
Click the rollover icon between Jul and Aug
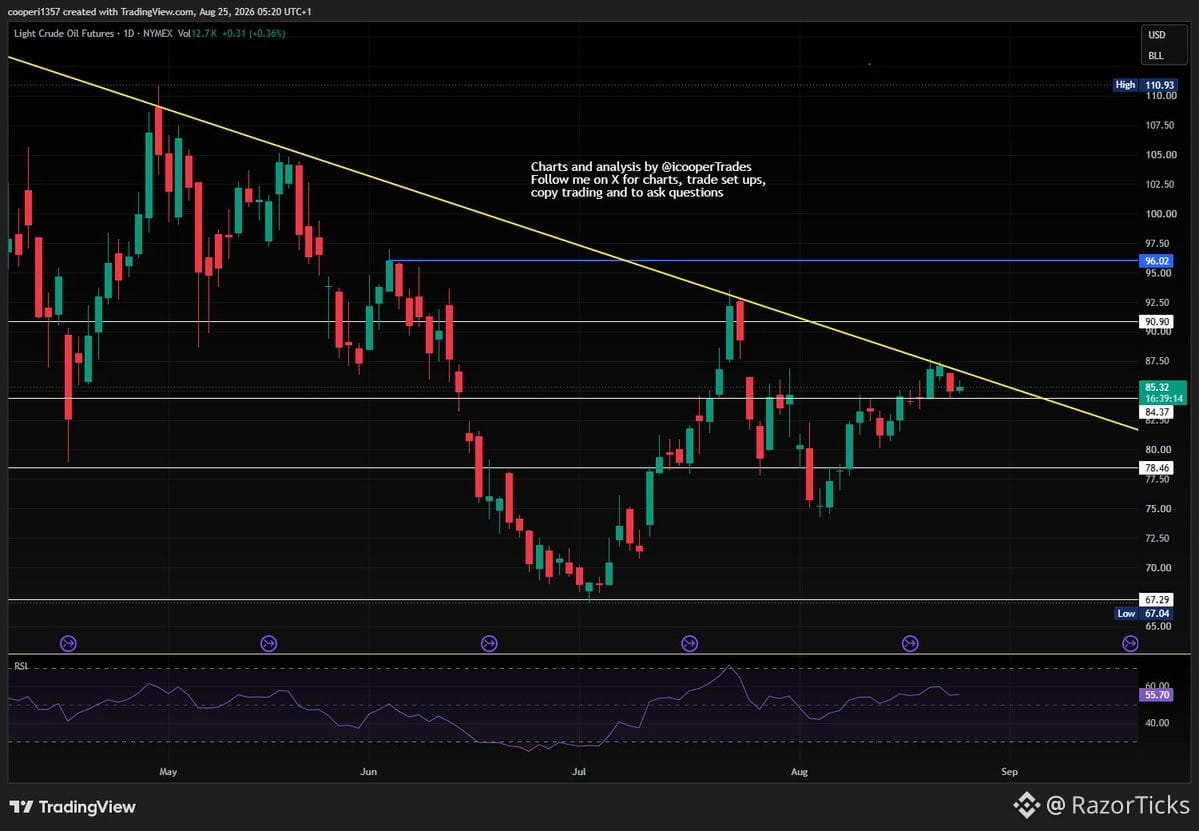coord(689,644)
